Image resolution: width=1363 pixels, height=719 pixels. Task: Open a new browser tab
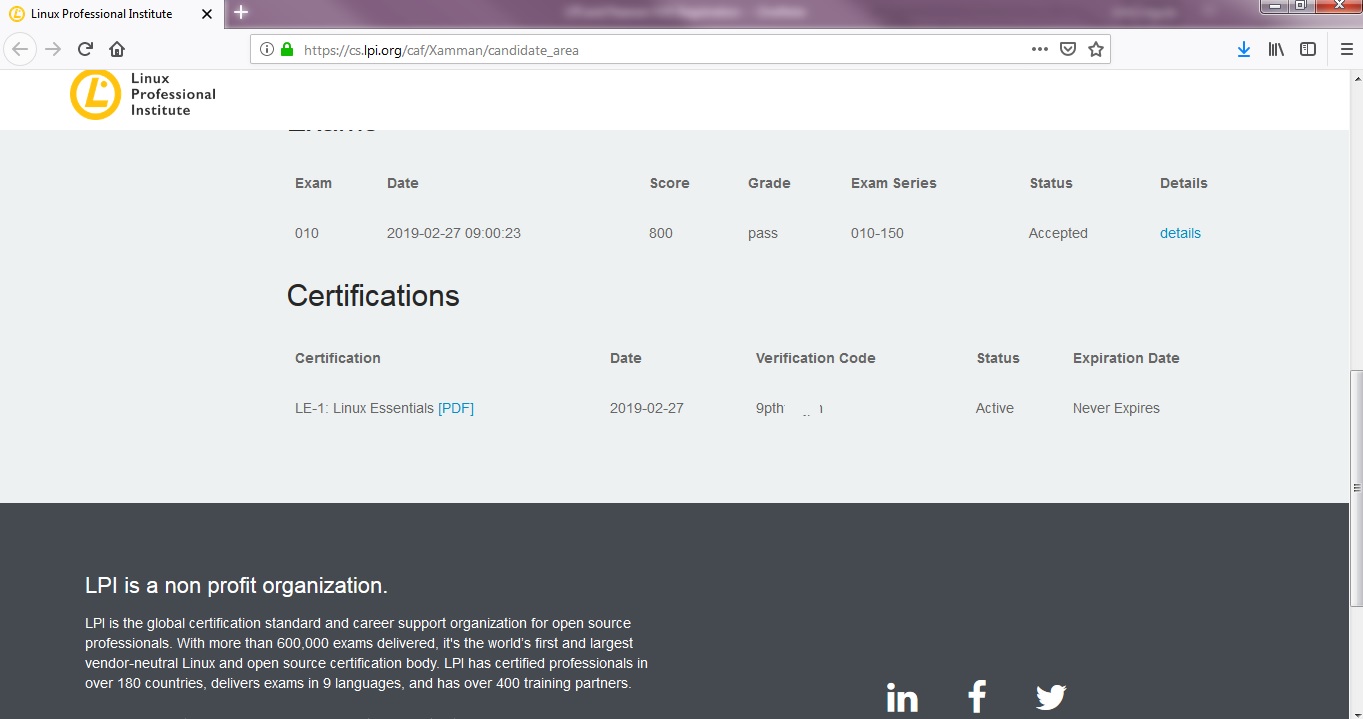pos(240,13)
